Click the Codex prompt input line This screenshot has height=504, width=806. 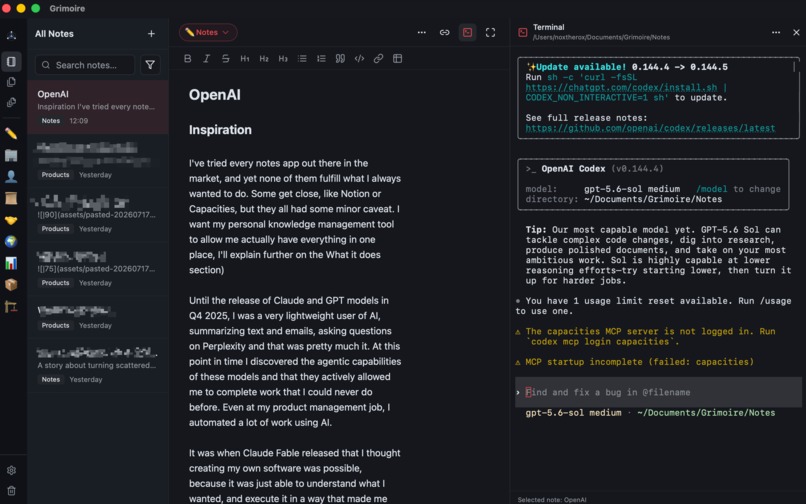tap(658, 392)
